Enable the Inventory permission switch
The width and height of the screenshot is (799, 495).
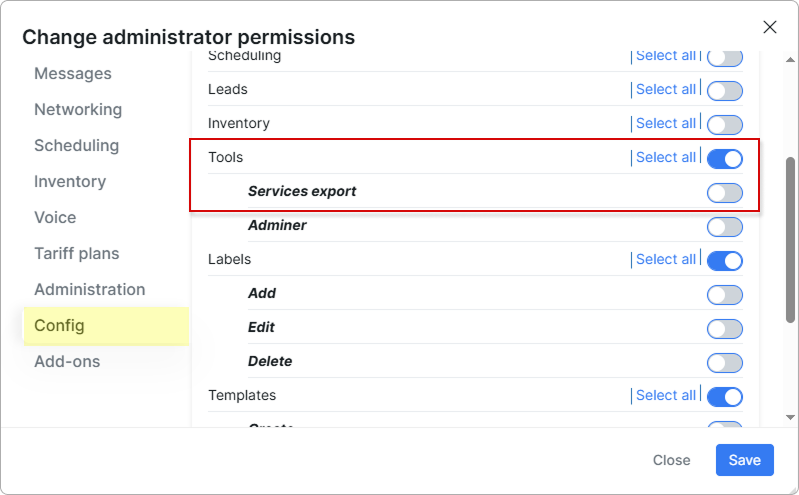[x=725, y=125]
